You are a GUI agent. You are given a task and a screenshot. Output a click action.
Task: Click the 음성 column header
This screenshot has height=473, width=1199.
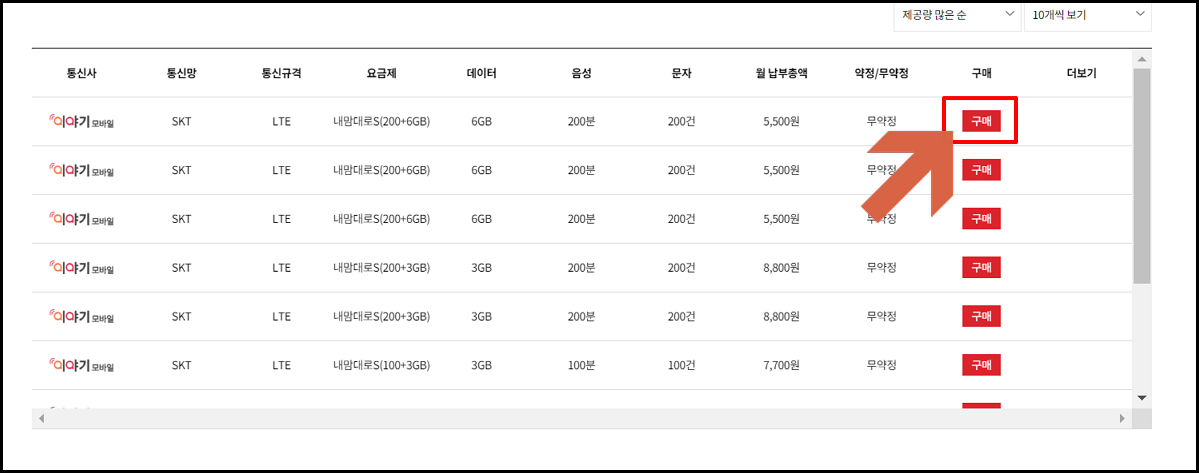point(581,73)
